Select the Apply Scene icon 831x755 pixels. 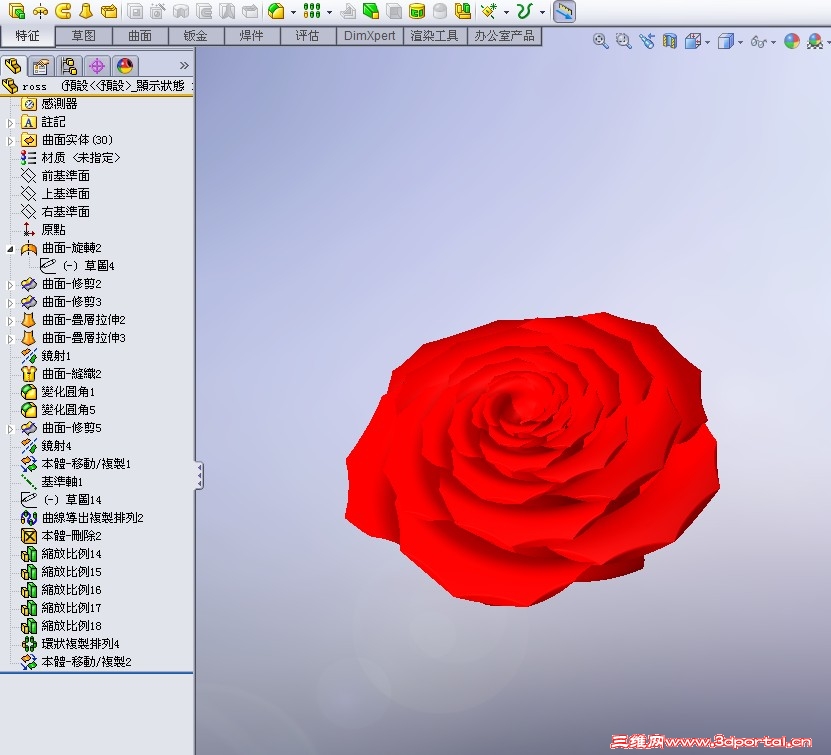tap(814, 42)
